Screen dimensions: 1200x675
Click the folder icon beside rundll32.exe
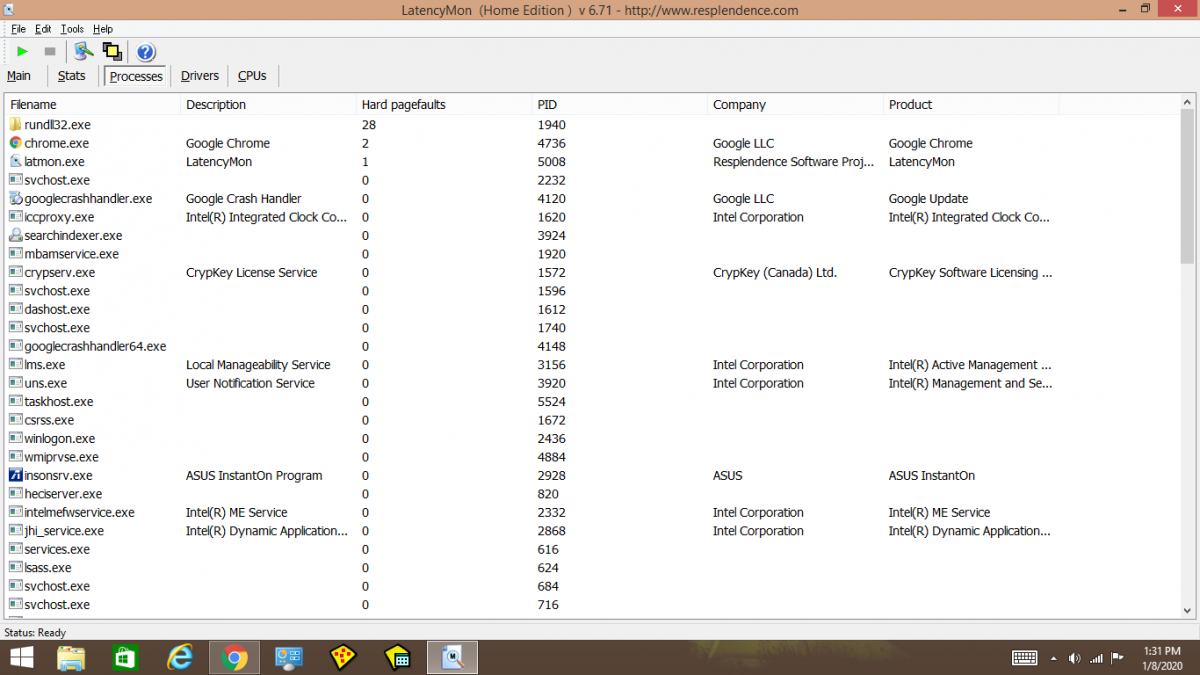click(16, 125)
